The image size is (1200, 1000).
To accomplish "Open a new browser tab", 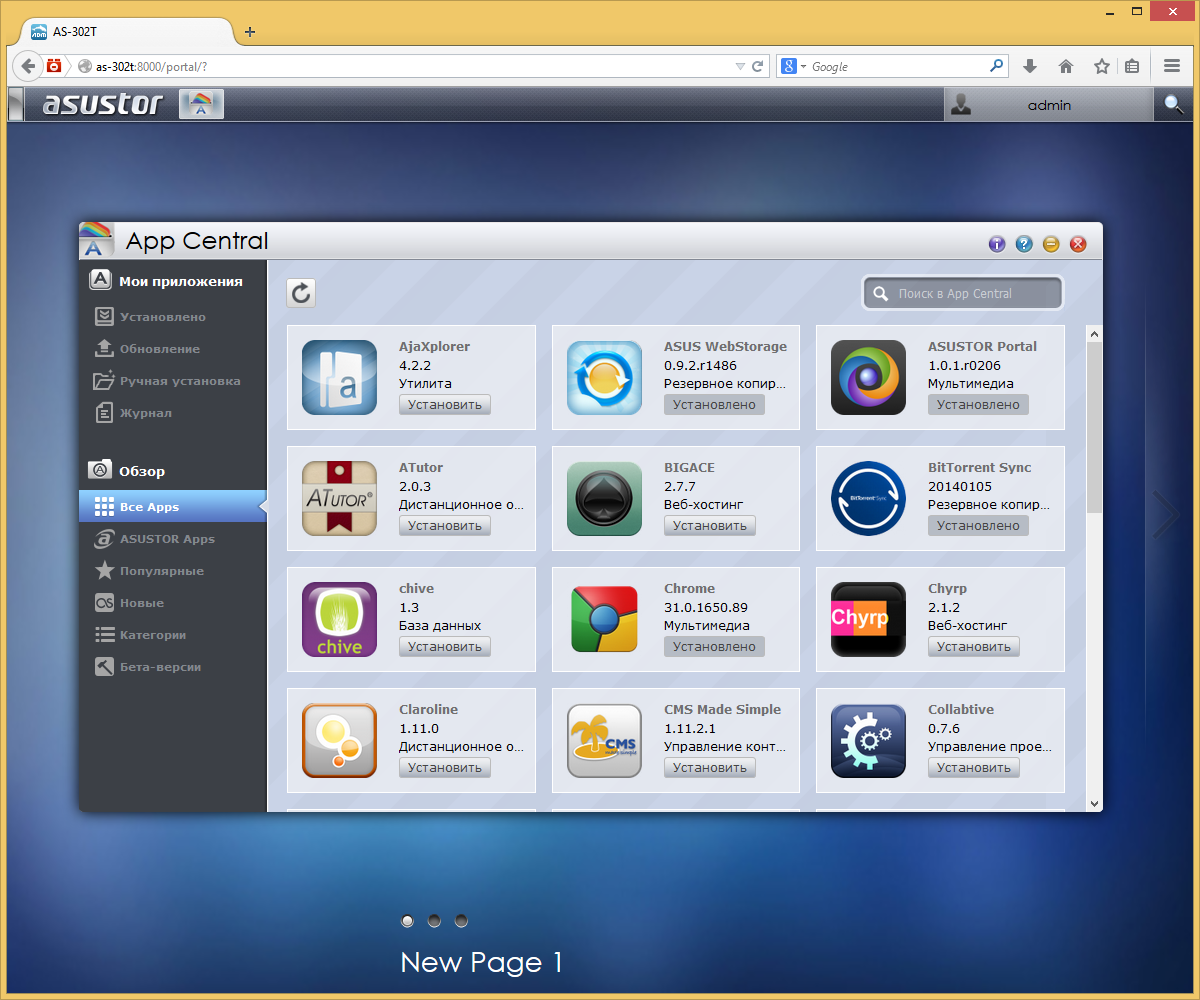I will coord(250,31).
